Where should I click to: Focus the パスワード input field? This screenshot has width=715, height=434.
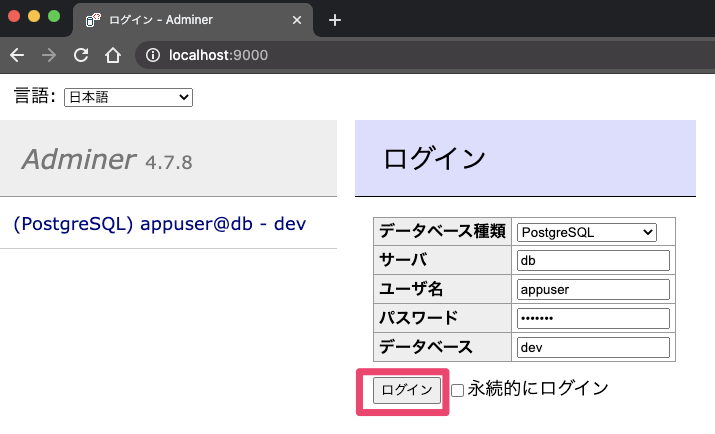tap(593, 318)
